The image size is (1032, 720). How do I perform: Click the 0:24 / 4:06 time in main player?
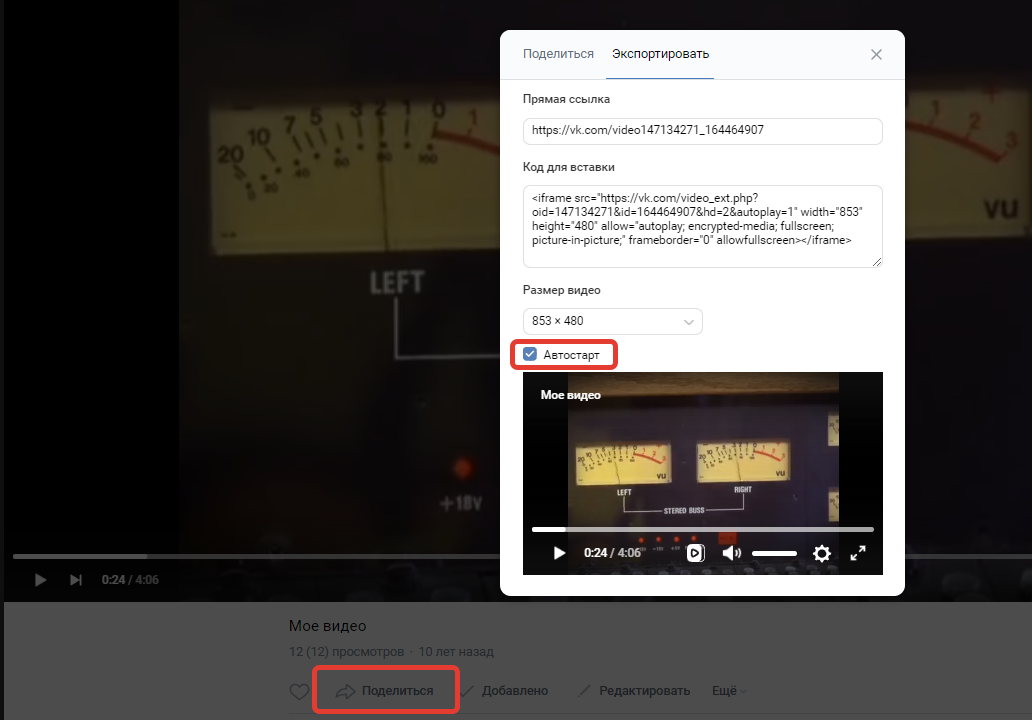130,580
